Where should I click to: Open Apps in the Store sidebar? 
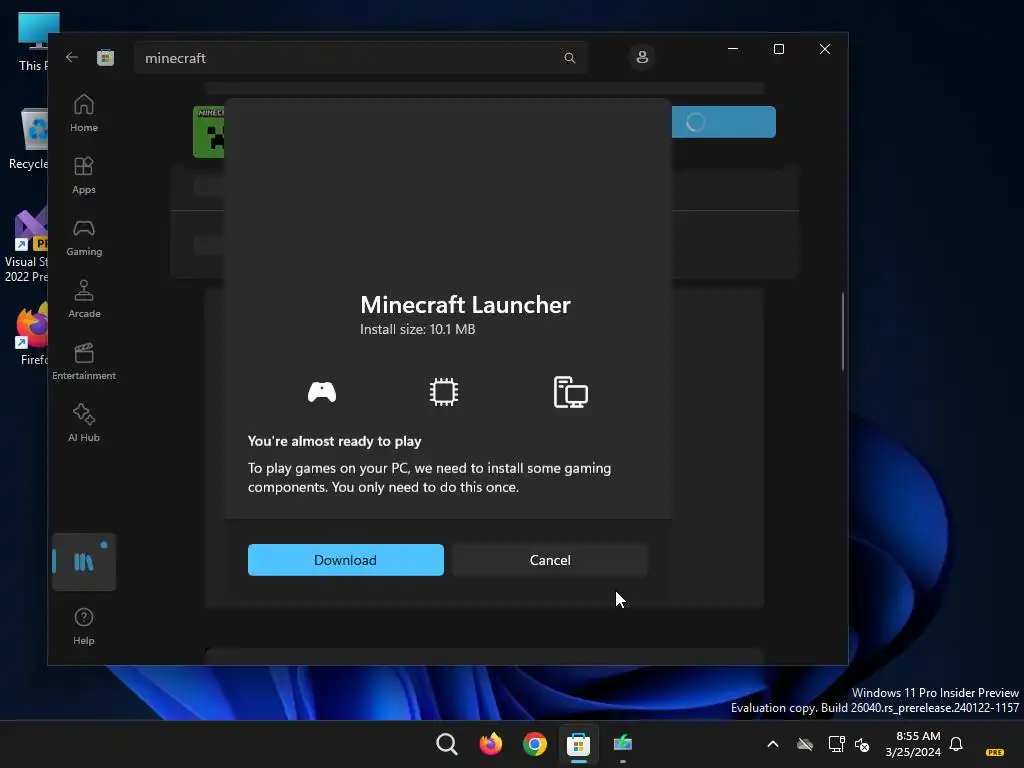[x=84, y=175]
